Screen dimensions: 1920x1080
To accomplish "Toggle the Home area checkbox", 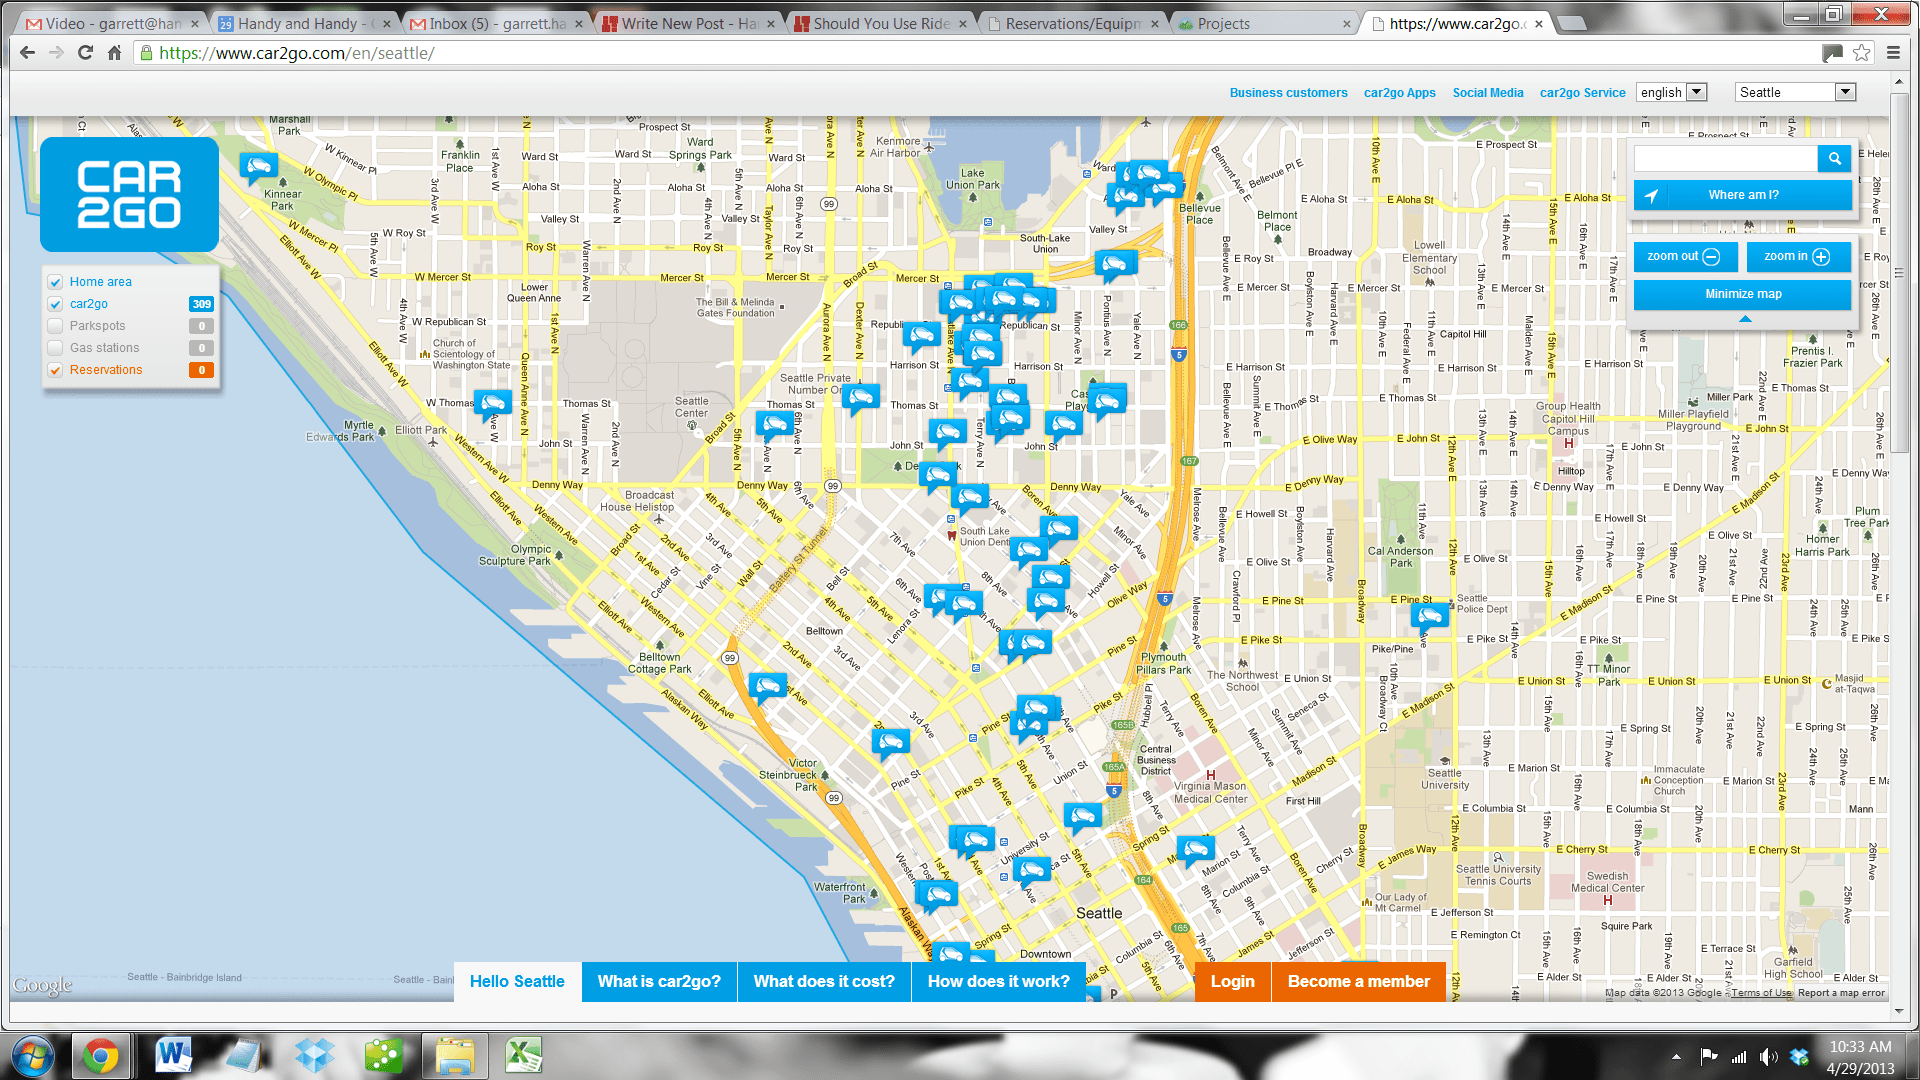I will [55, 282].
